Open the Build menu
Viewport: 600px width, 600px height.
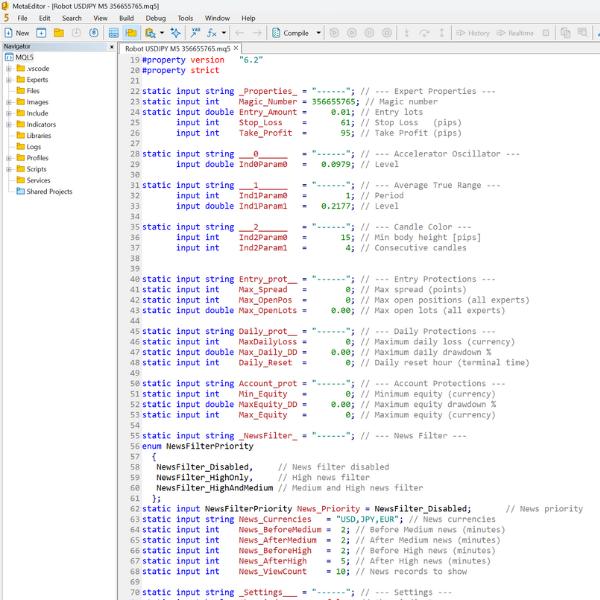[x=126, y=18]
